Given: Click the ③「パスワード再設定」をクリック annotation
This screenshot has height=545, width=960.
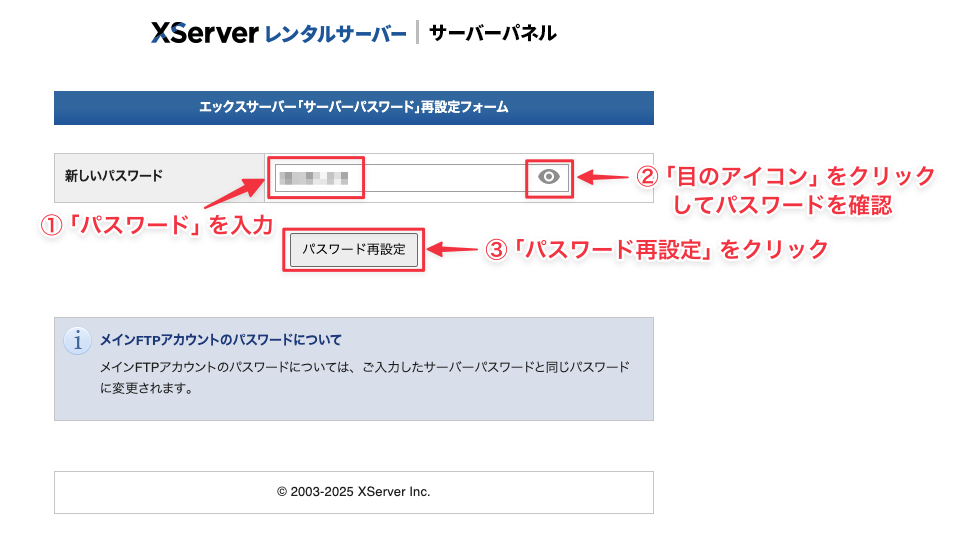Looking at the screenshot, I should [657, 250].
